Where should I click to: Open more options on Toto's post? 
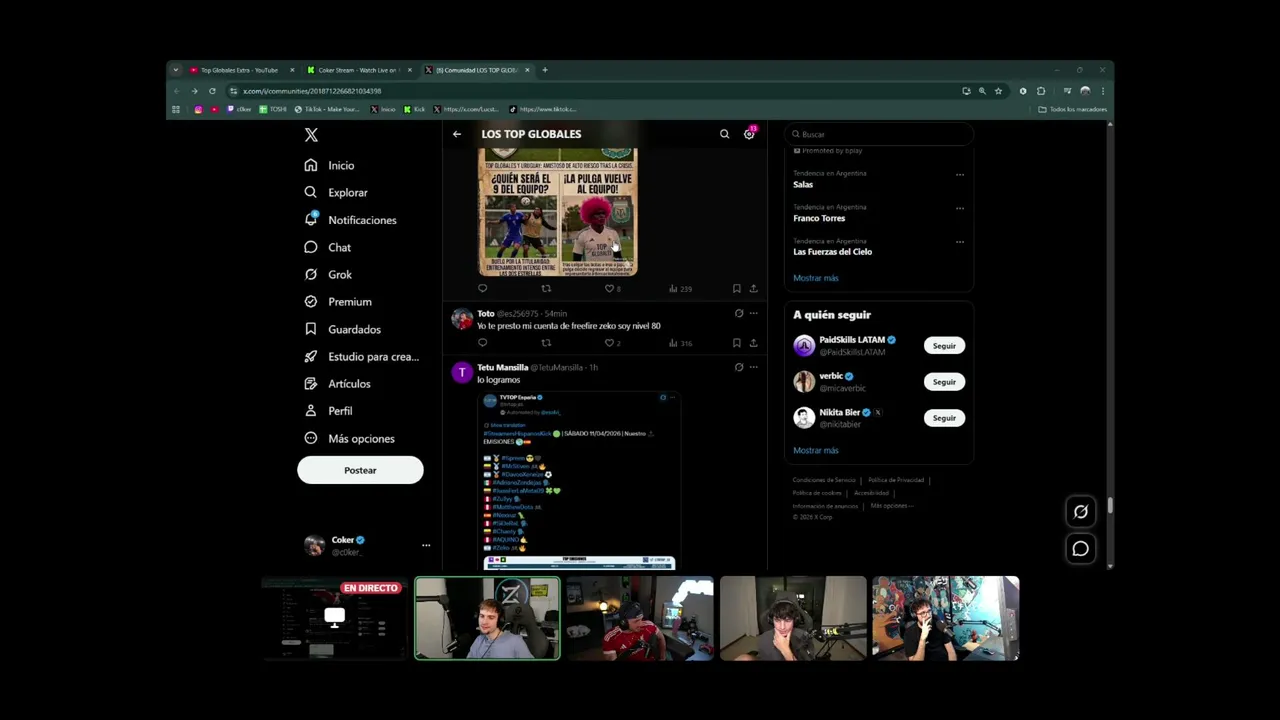[x=754, y=313]
